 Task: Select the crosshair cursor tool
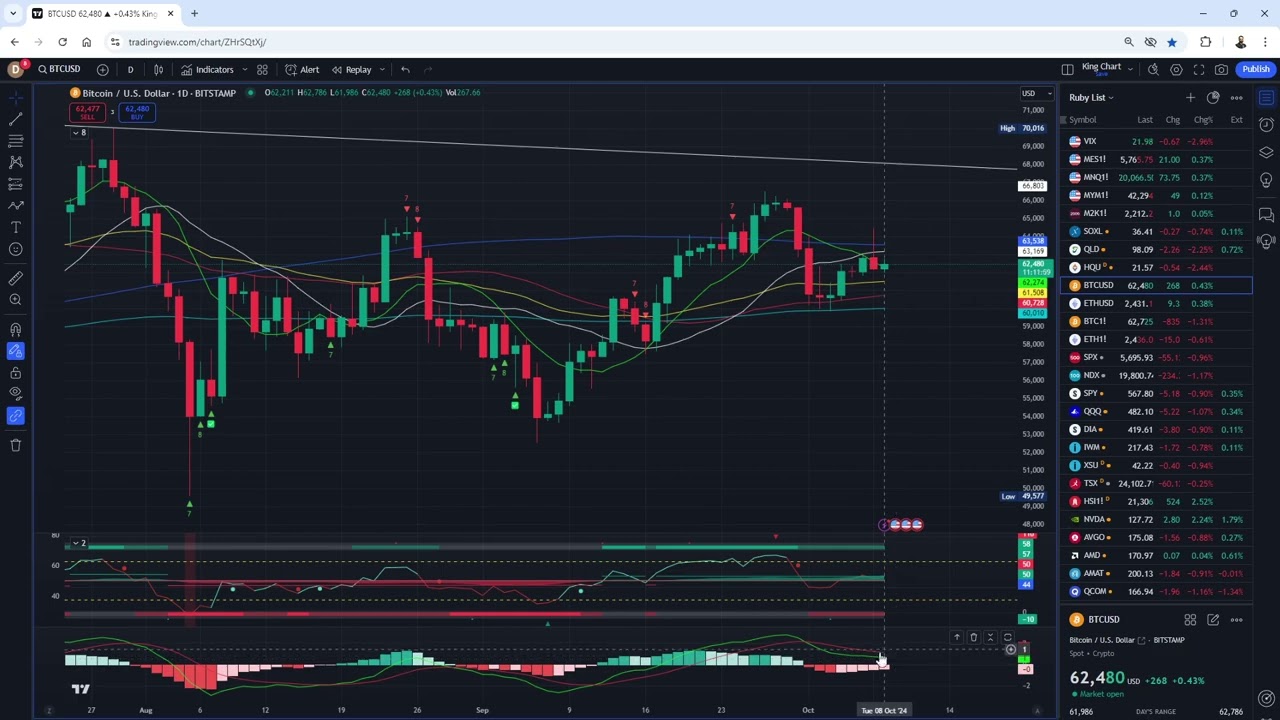(16, 97)
